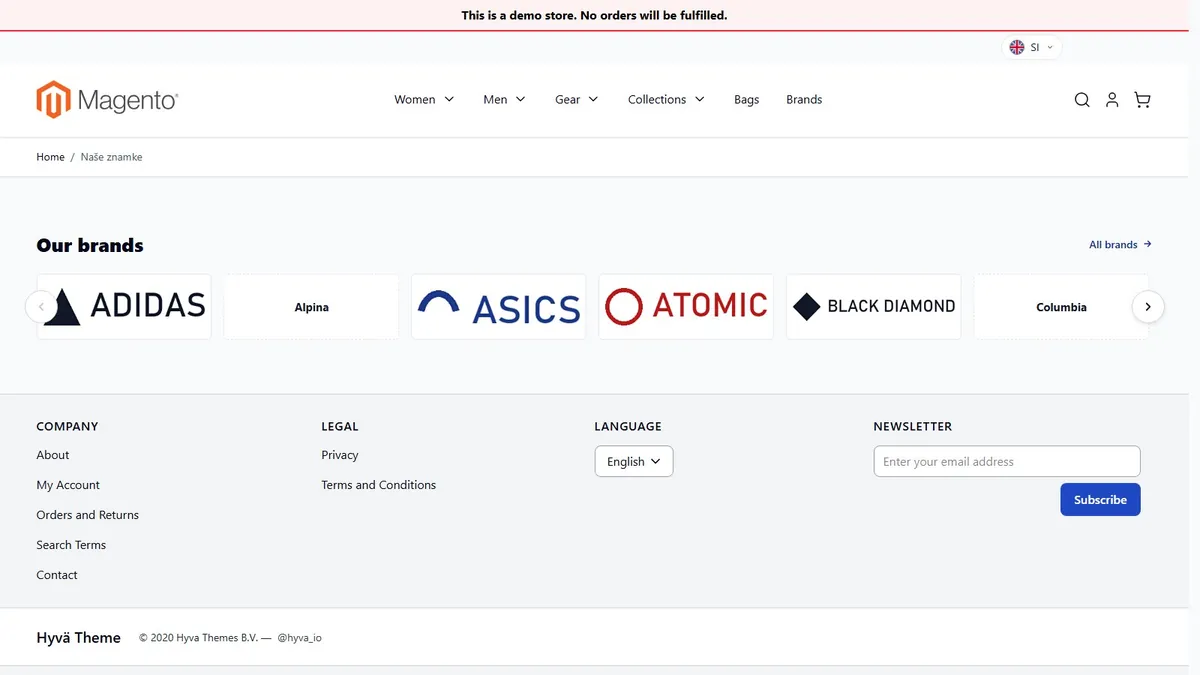Click the Magento logo
The image size is (1200, 675).
click(x=107, y=100)
